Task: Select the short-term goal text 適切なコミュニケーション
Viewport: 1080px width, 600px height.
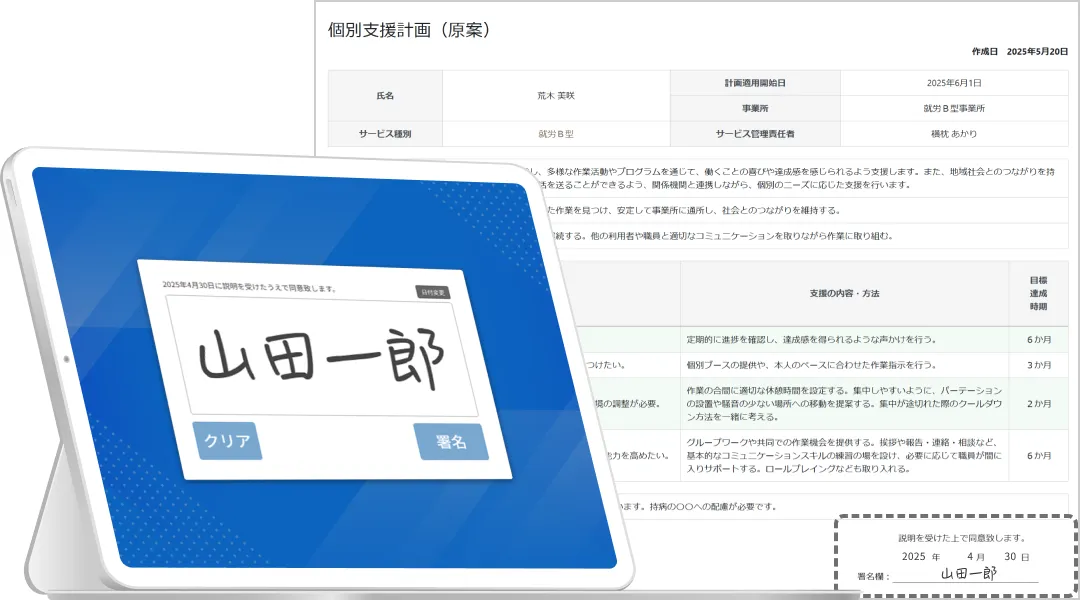Action: coord(723,236)
